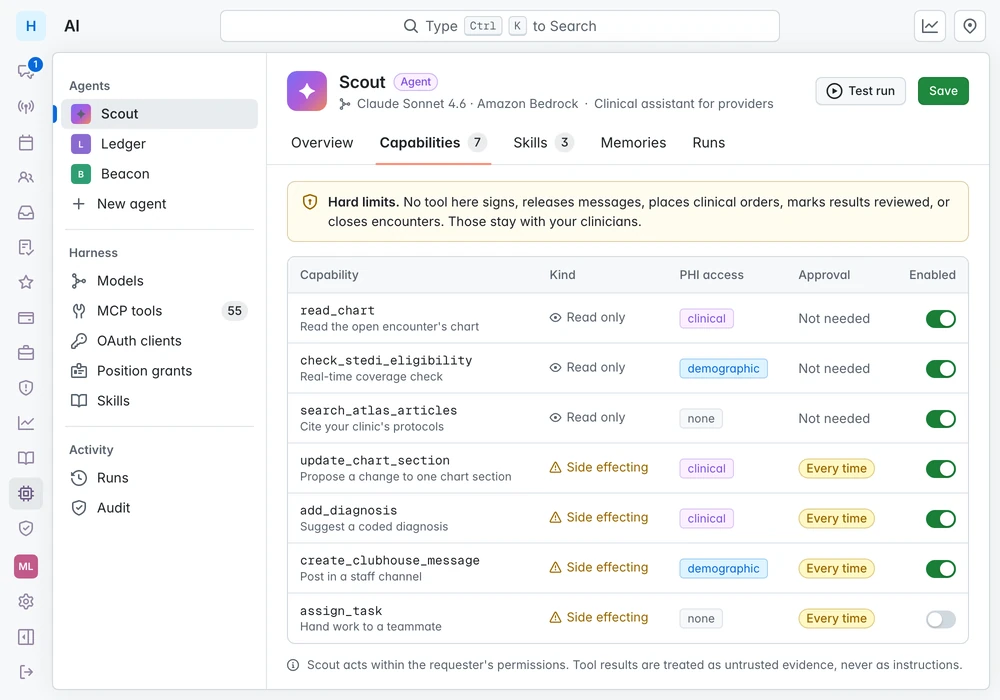This screenshot has height=700, width=1000.
Task: Open the location pin icon in header
Action: (x=970, y=26)
